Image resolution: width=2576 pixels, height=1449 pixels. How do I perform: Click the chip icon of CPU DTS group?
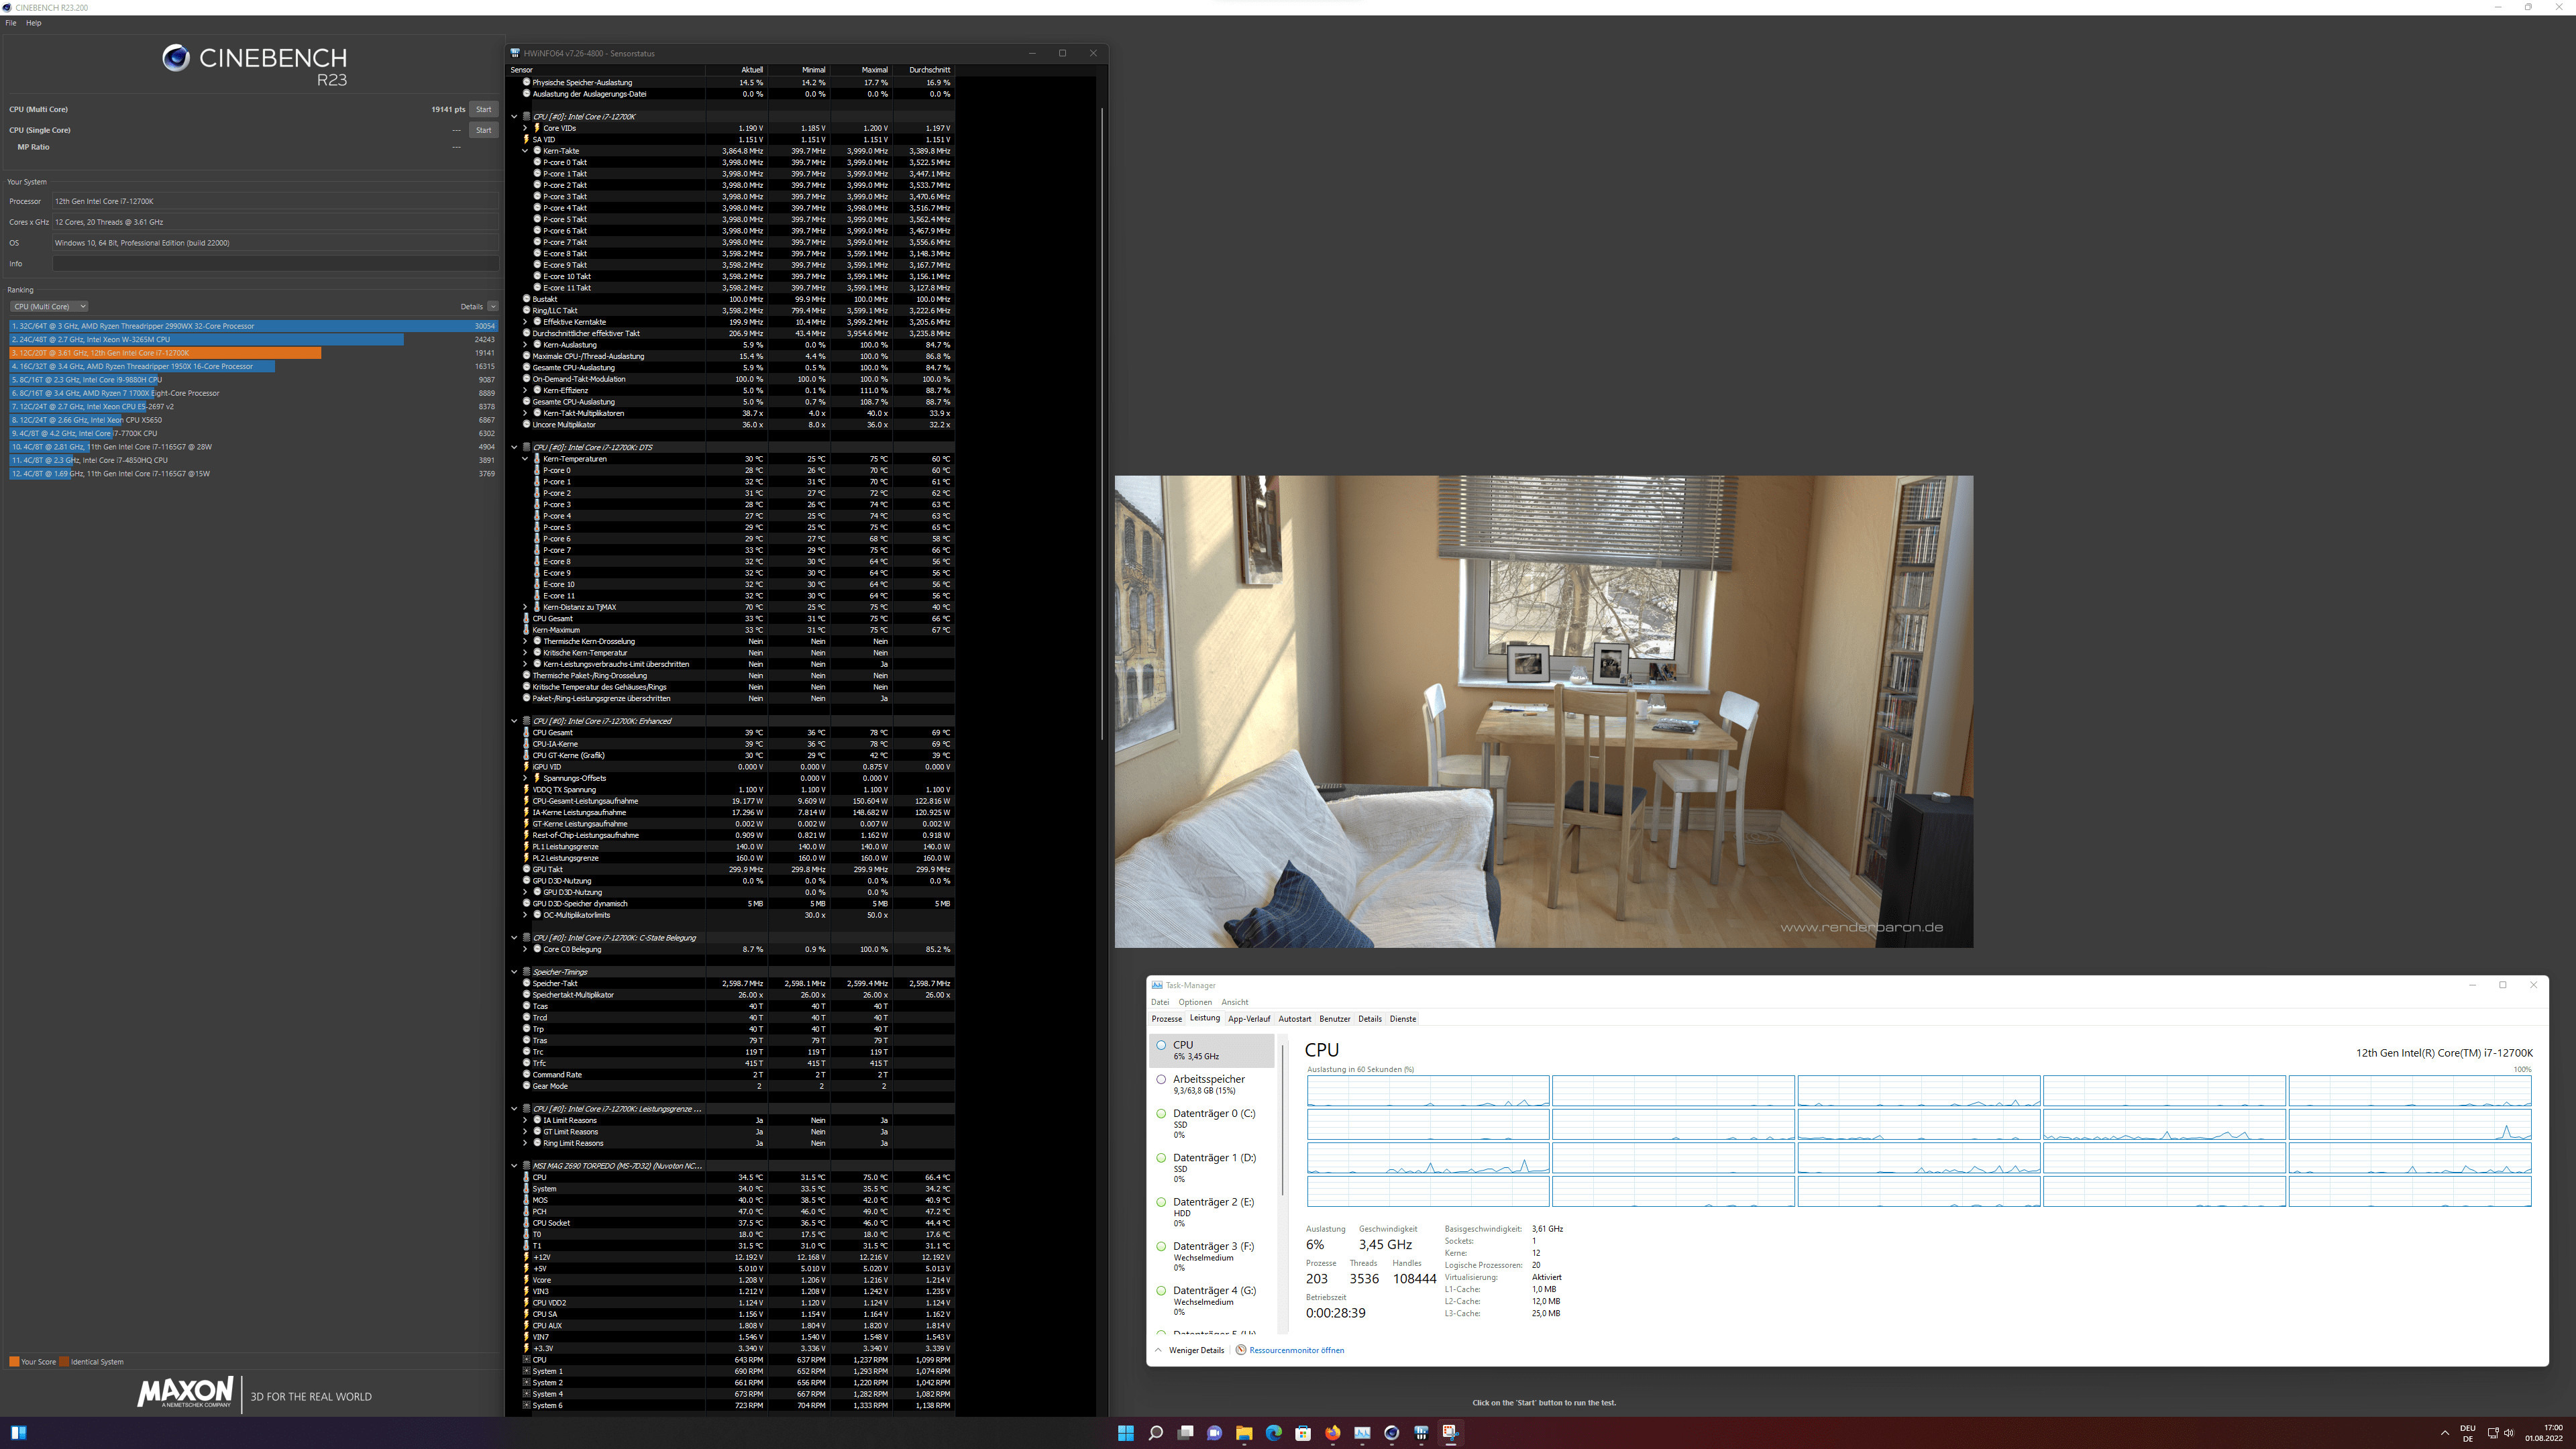pos(526,448)
